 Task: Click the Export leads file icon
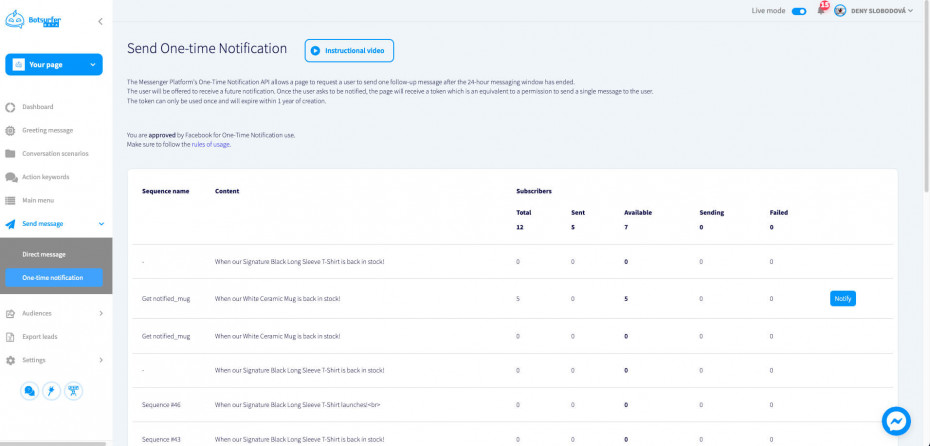point(10,337)
